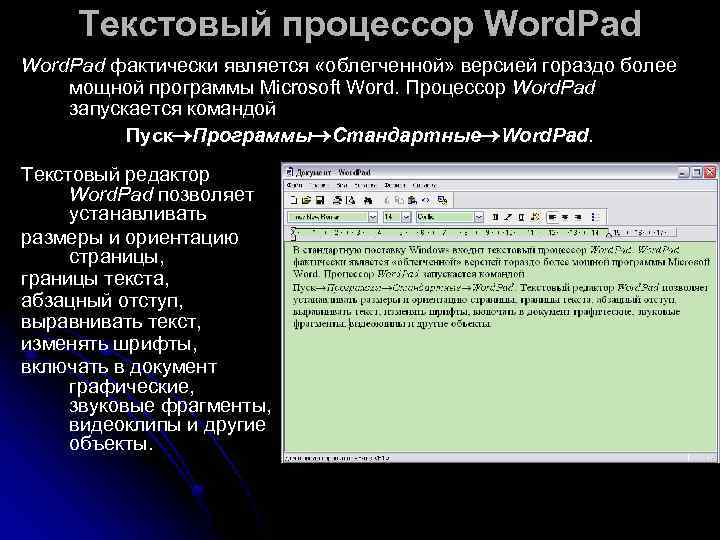Toggle bullet list style in the format bar
The height and width of the screenshot is (540, 720).
pyautogui.click(x=595, y=217)
